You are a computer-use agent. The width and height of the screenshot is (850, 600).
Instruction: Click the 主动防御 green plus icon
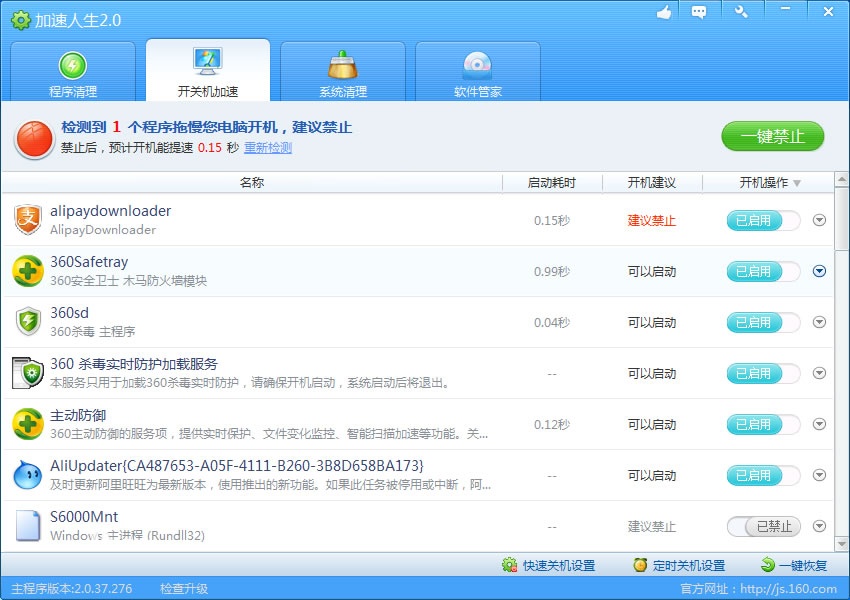click(28, 424)
